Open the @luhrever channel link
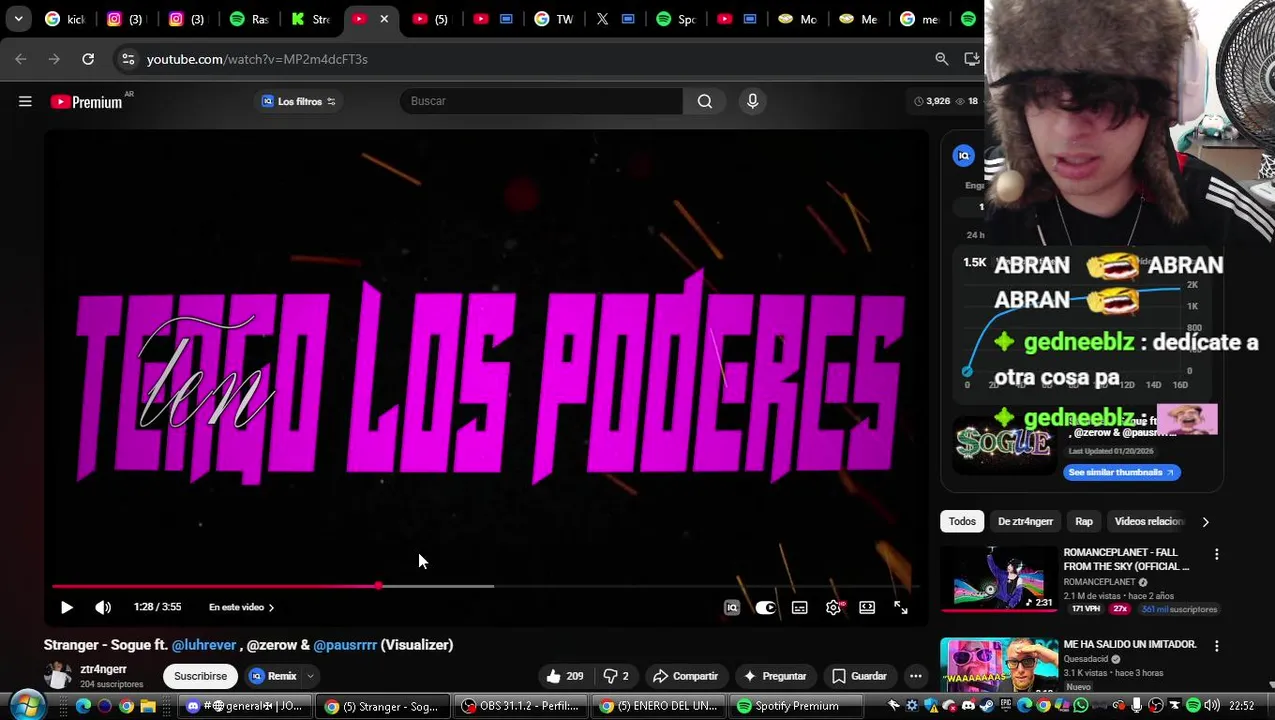The width and height of the screenshot is (1275, 720). click(x=204, y=645)
